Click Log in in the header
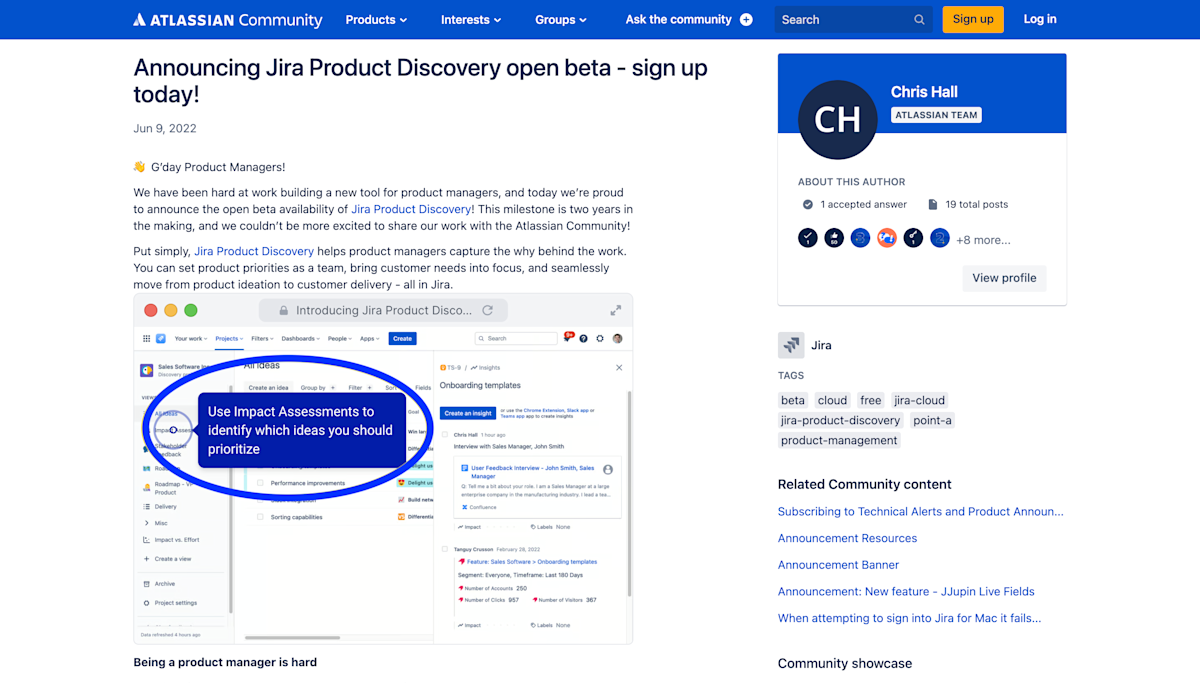Viewport: 1200px width, 683px height. (x=1040, y=19)
